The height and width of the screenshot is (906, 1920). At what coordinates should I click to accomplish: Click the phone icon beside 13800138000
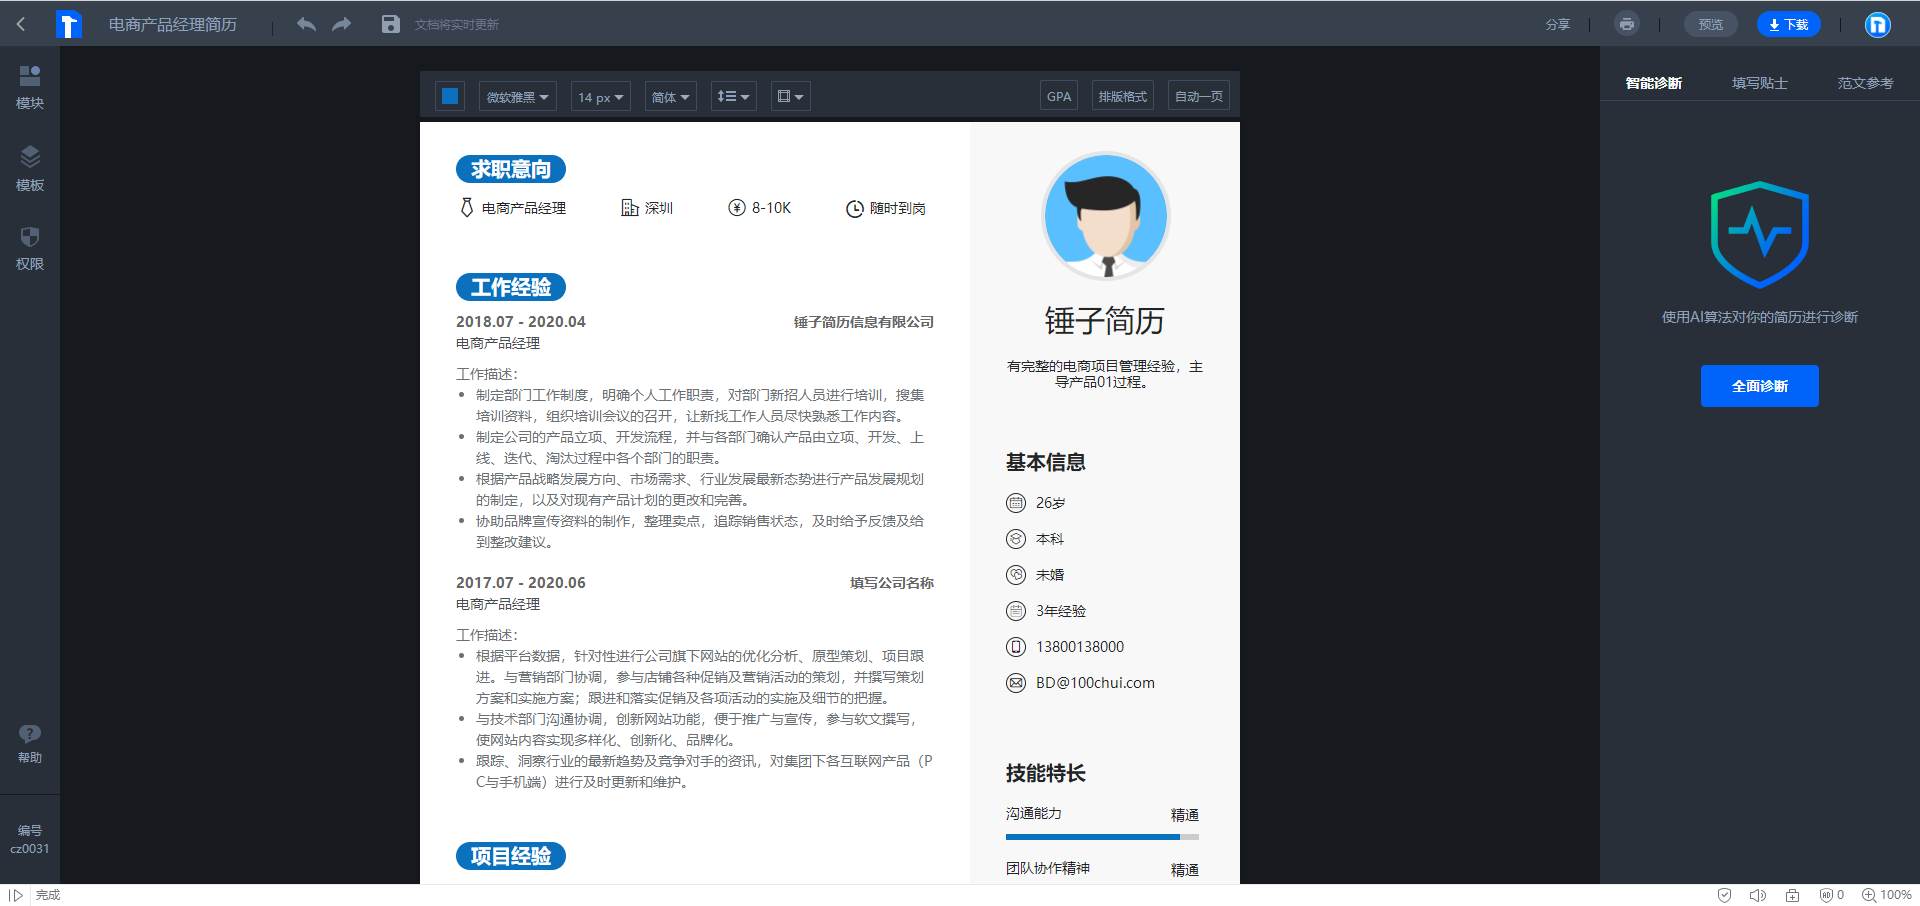1016,647
